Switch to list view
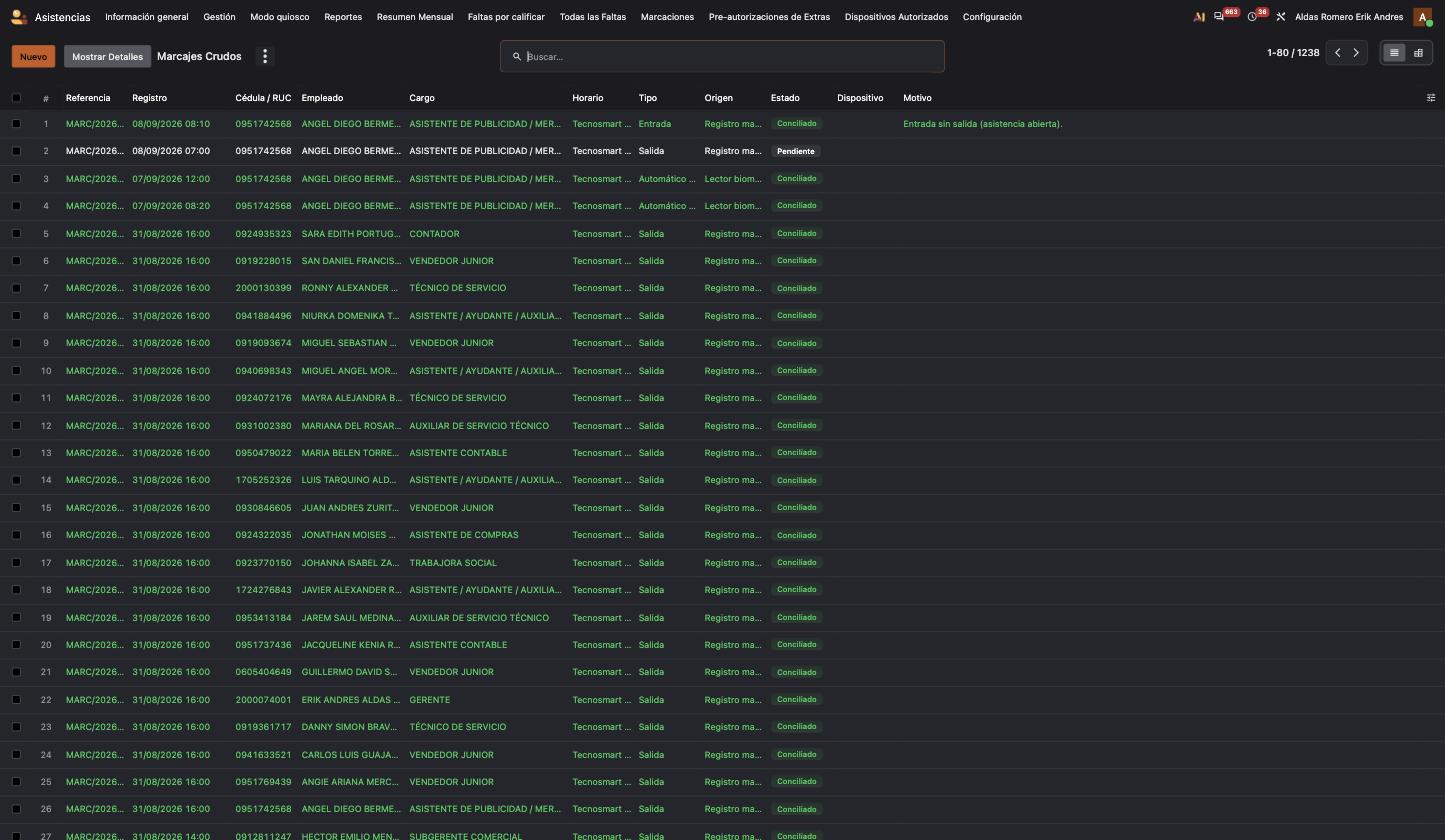This screenshot has width=1445, height=840. (1394, 53)
